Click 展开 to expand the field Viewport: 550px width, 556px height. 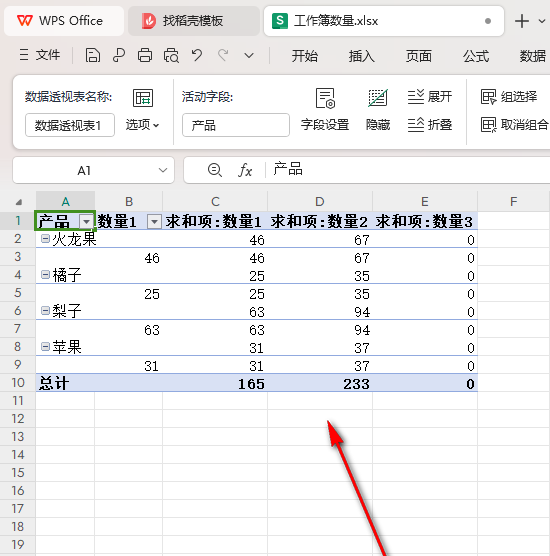pyautogui.click(x=430, y=96)
